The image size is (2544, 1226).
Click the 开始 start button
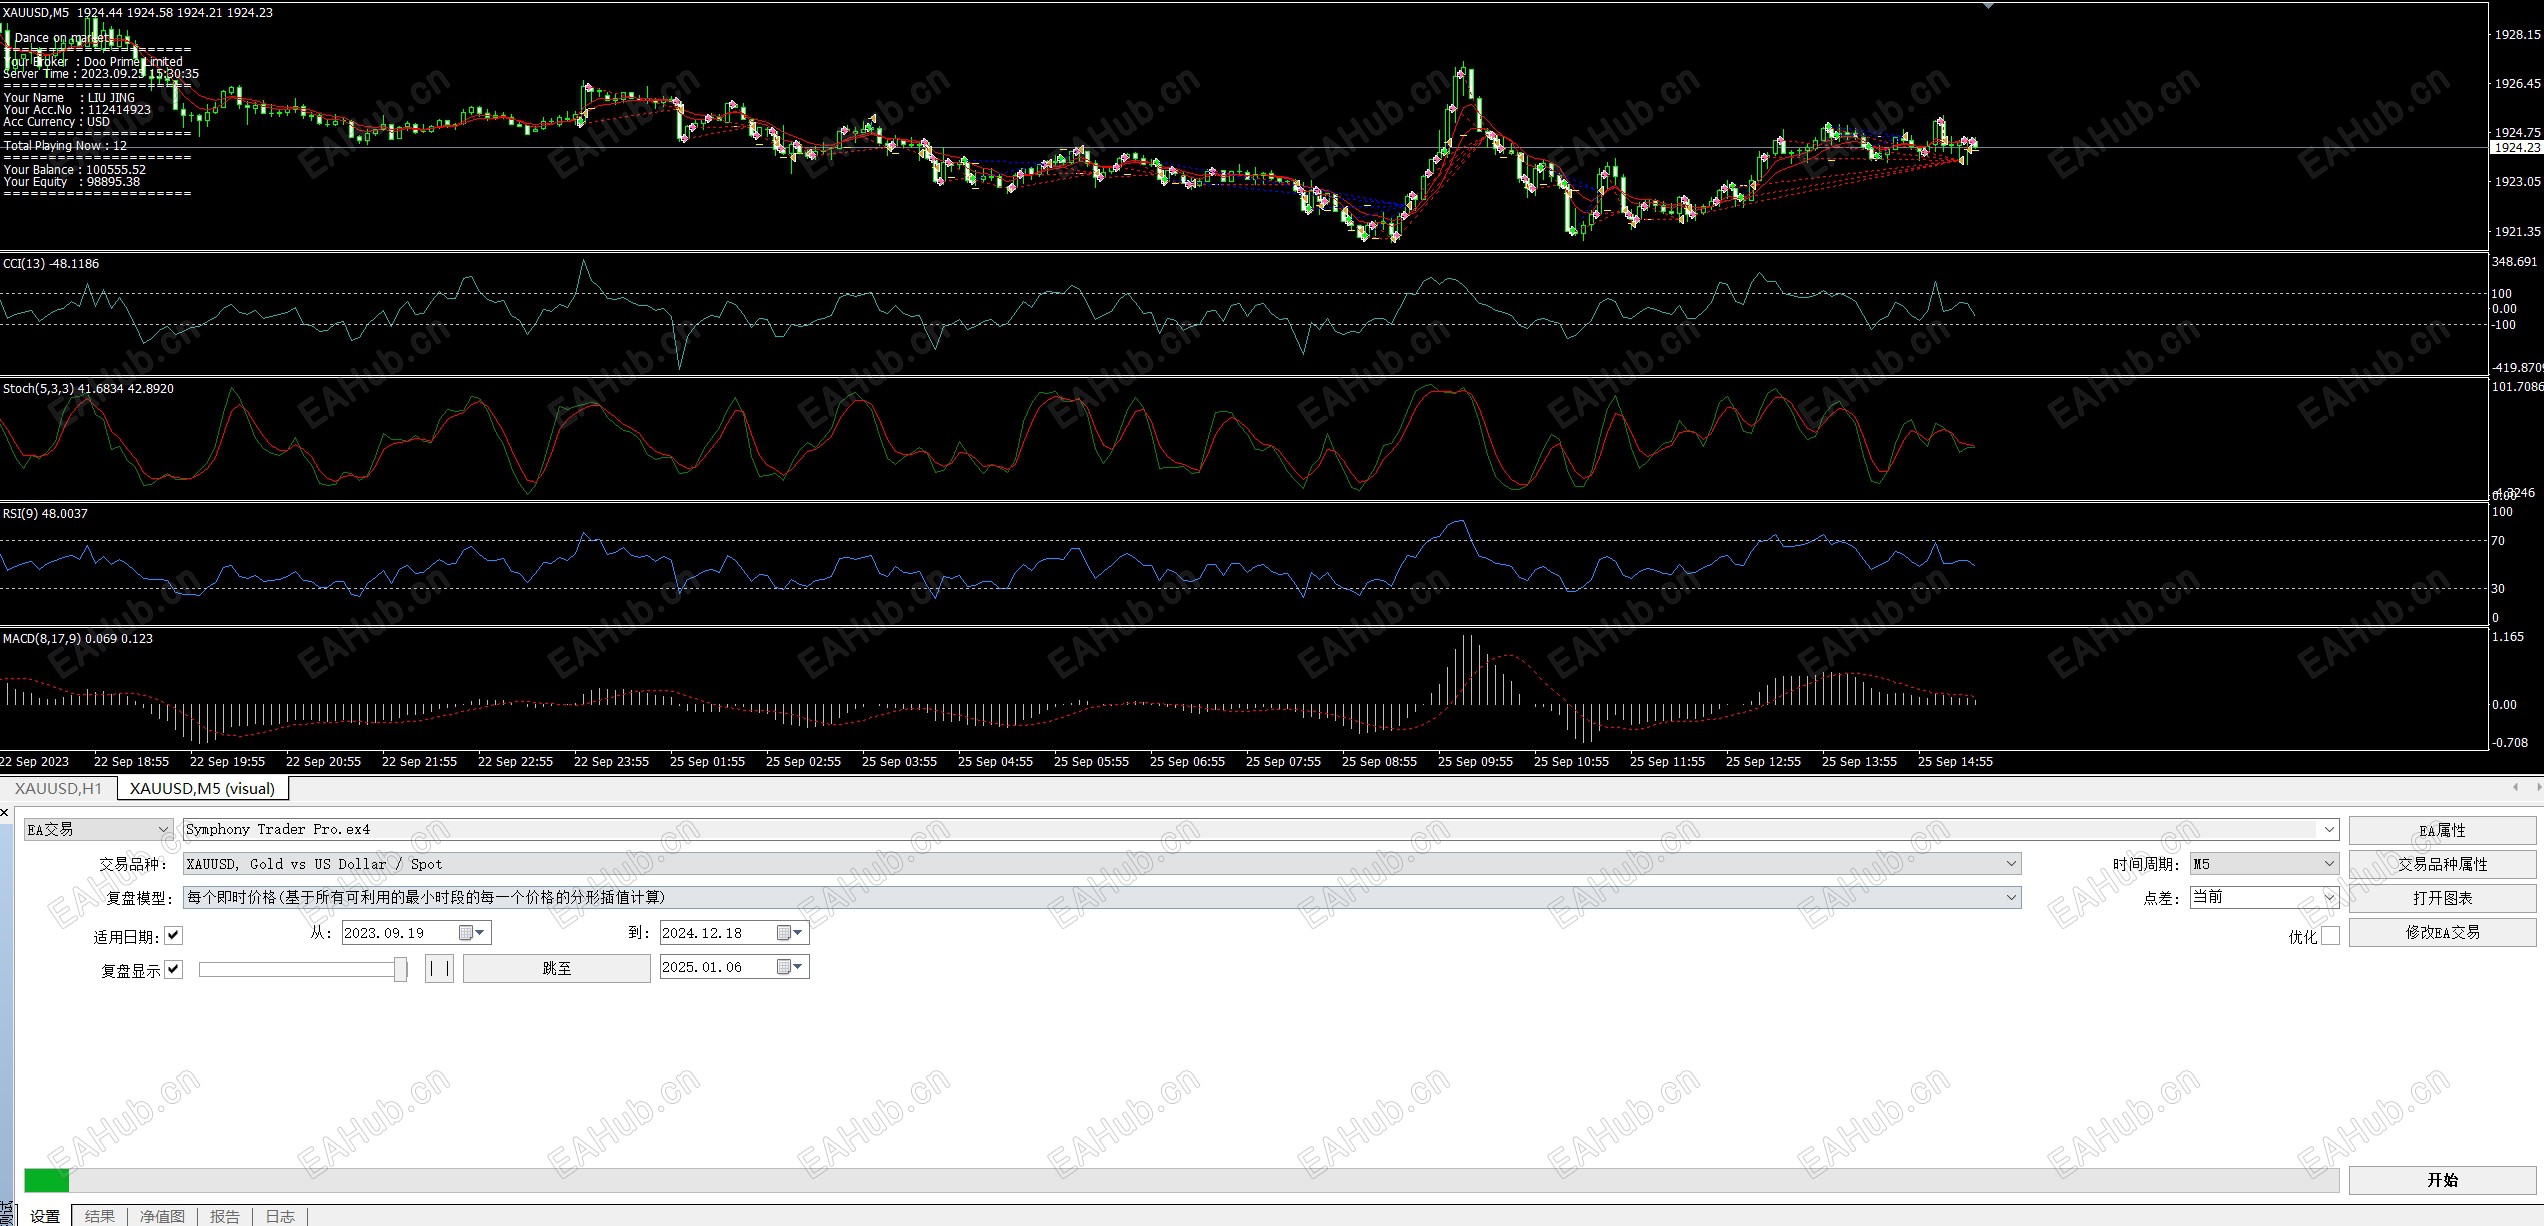pos(2442,1180)
